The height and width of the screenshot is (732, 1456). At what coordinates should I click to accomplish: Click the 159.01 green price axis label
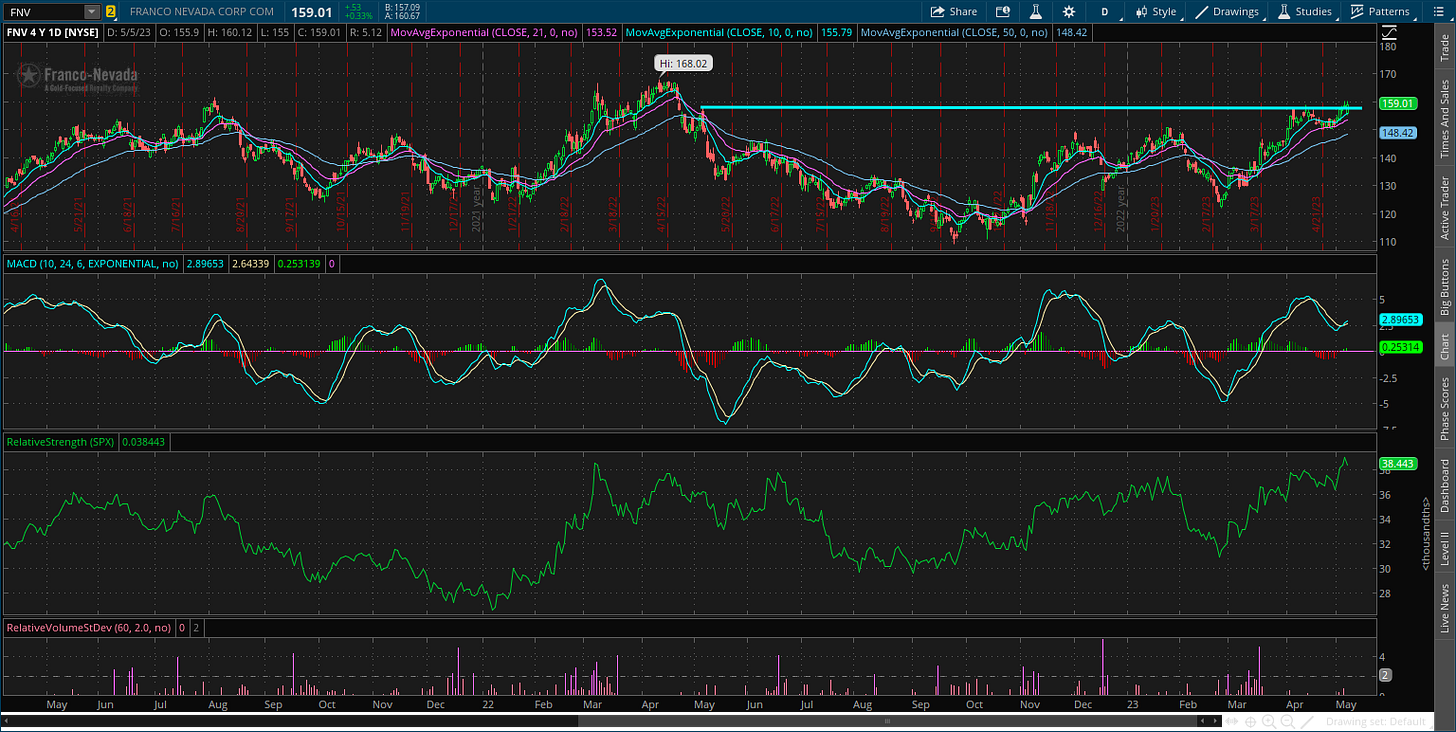[x=1396, y=103]
